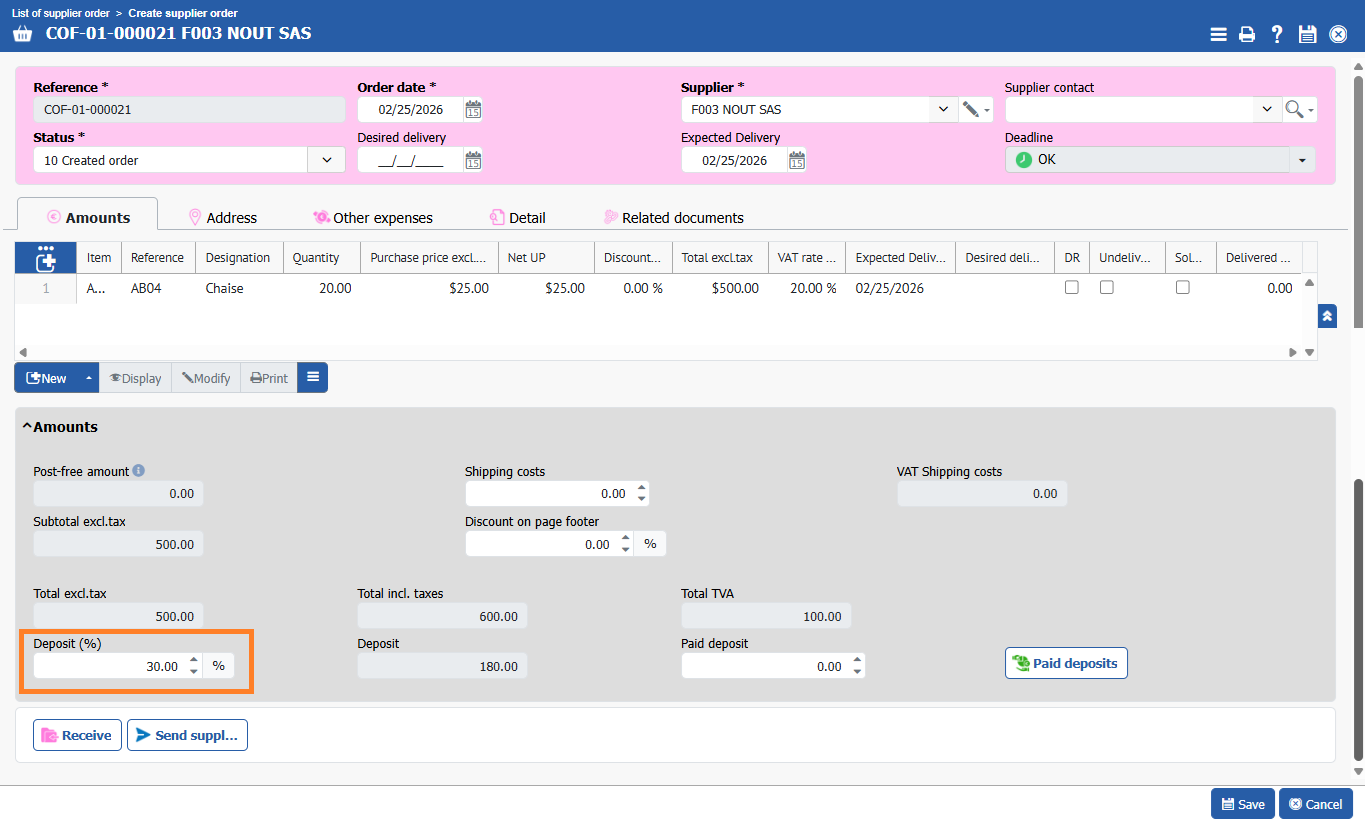1365x828 pixels.
Task: Click the Deposit (%) input field
Action: 108,666
